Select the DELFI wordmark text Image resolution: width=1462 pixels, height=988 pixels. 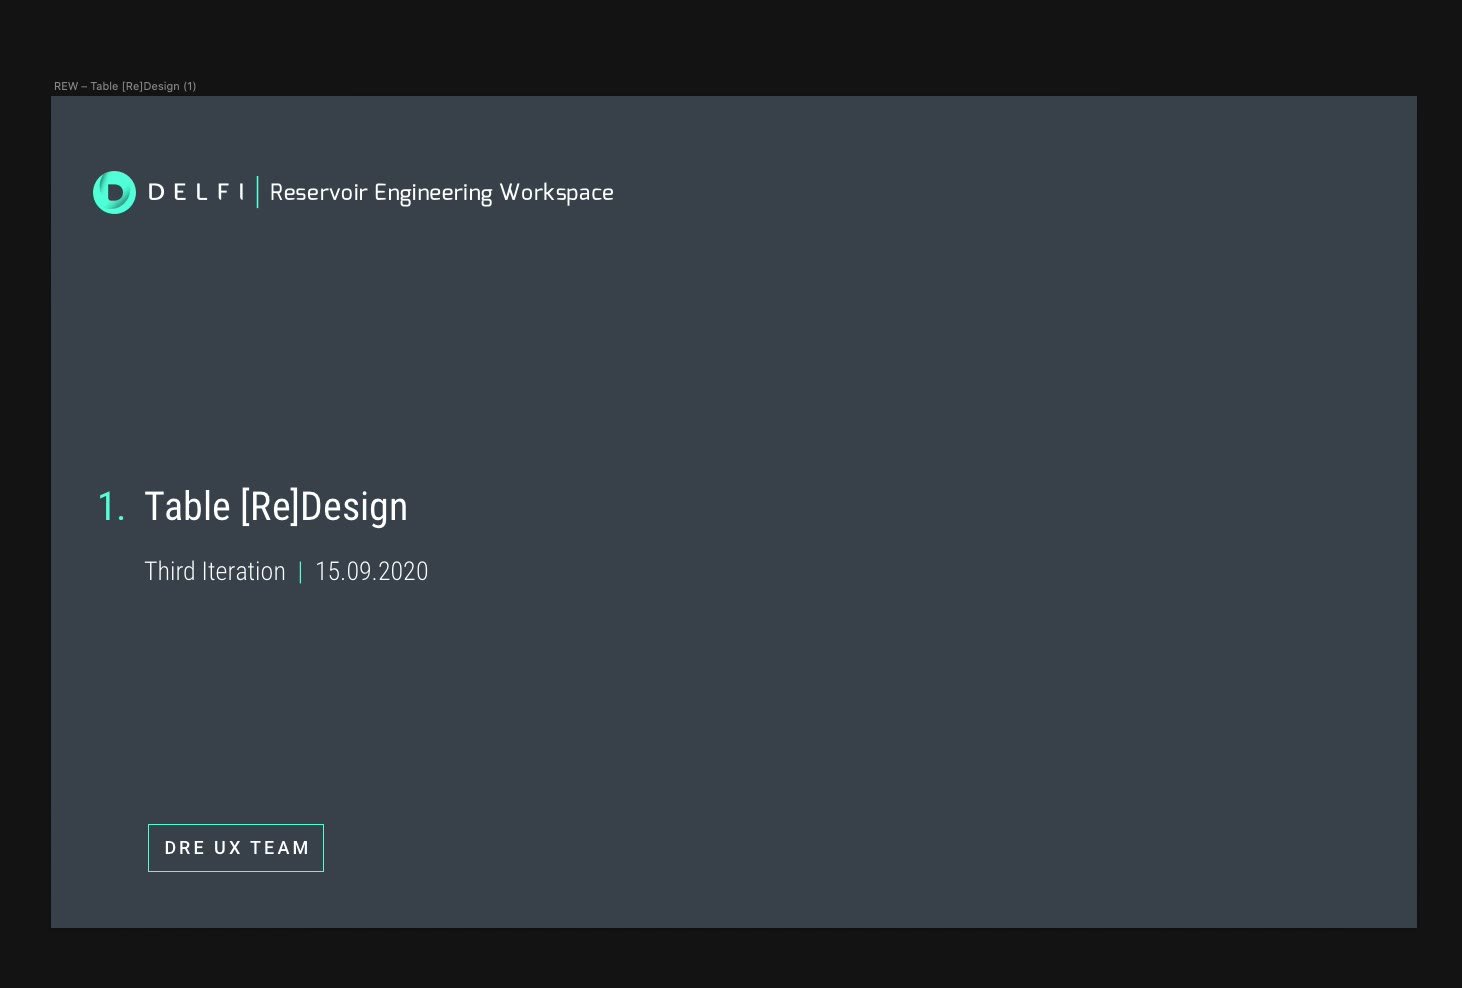(x=197, y=192)
